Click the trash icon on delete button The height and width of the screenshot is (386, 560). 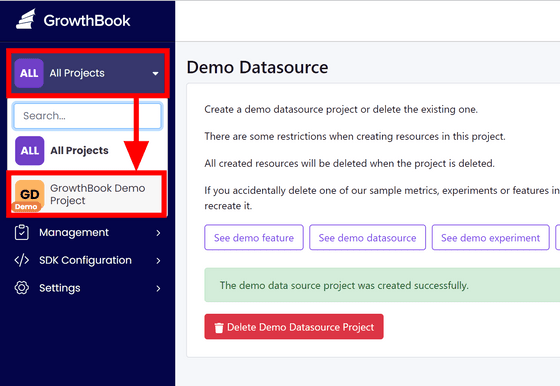coord(219,327)
